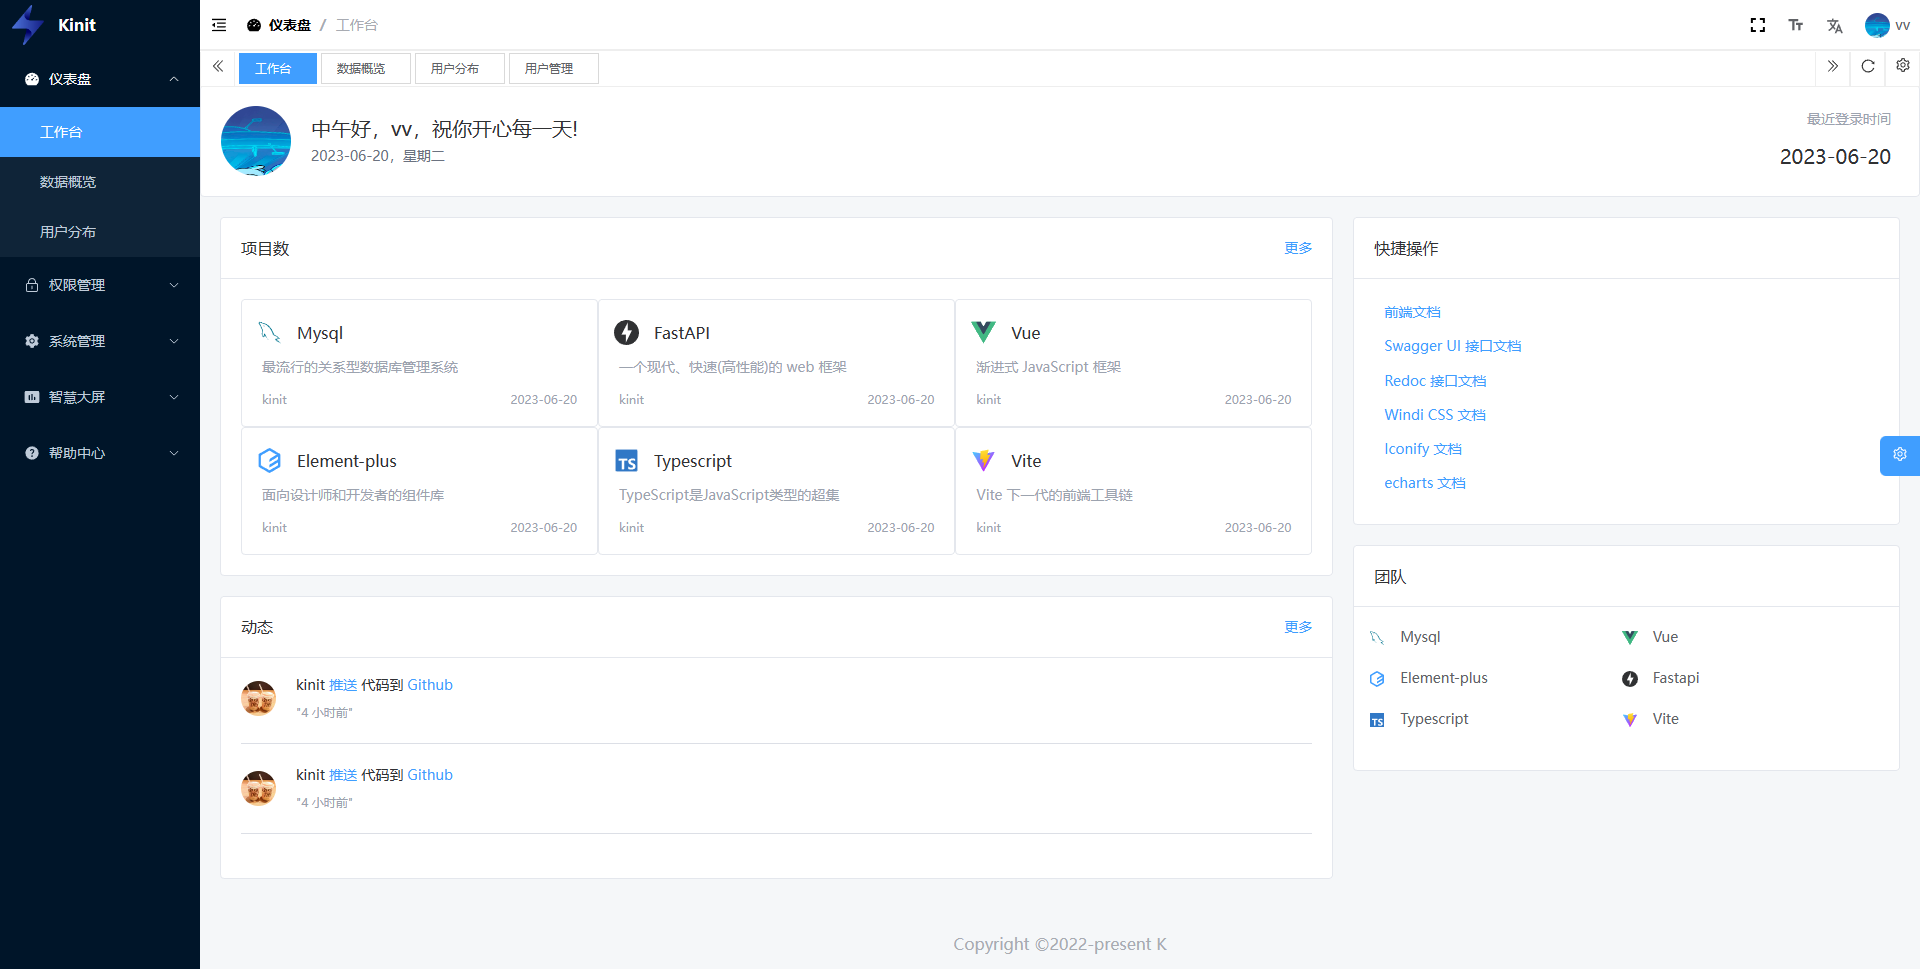Open the 前端文档 quick link
Image resolution: width=1920 pixels, height=969 pixels.
click(1412, 312)
